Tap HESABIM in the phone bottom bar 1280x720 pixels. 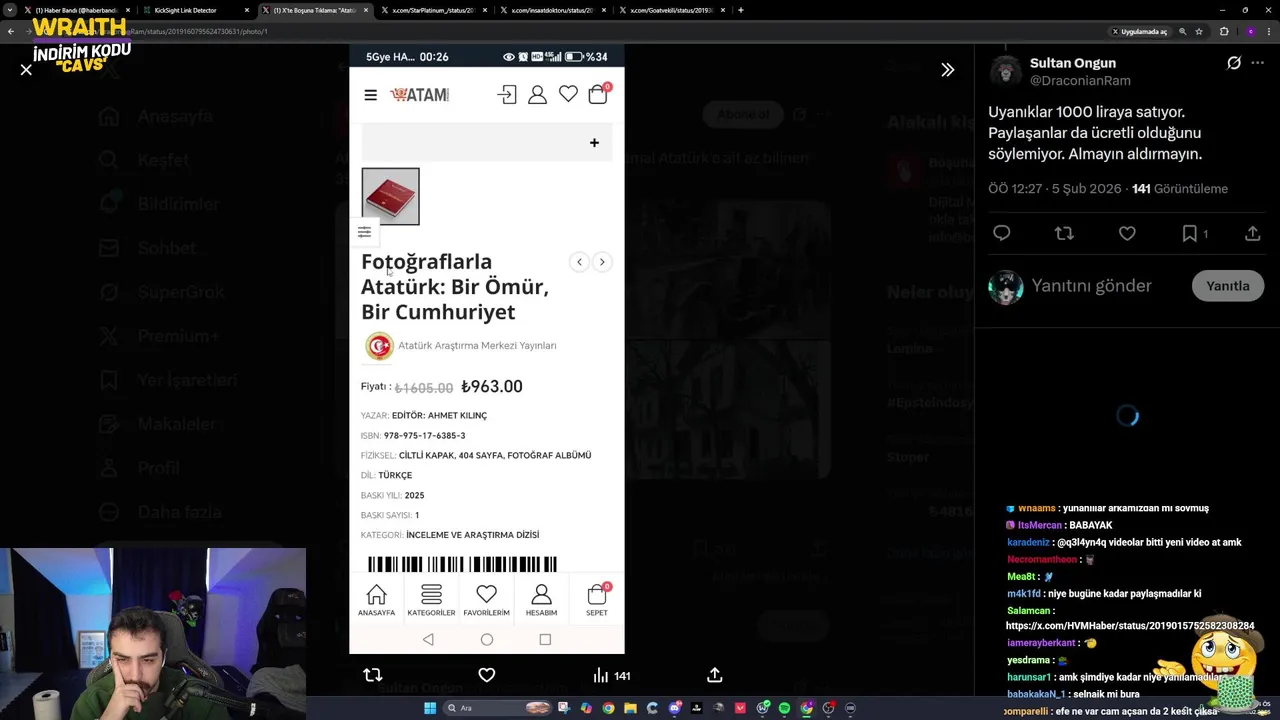click(x=541, y=600)
